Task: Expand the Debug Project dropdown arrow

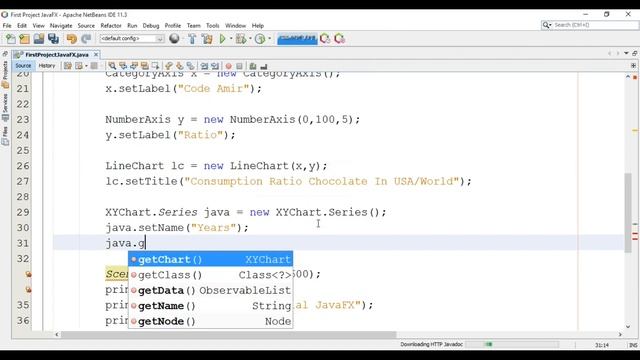Action: (250, 39)
